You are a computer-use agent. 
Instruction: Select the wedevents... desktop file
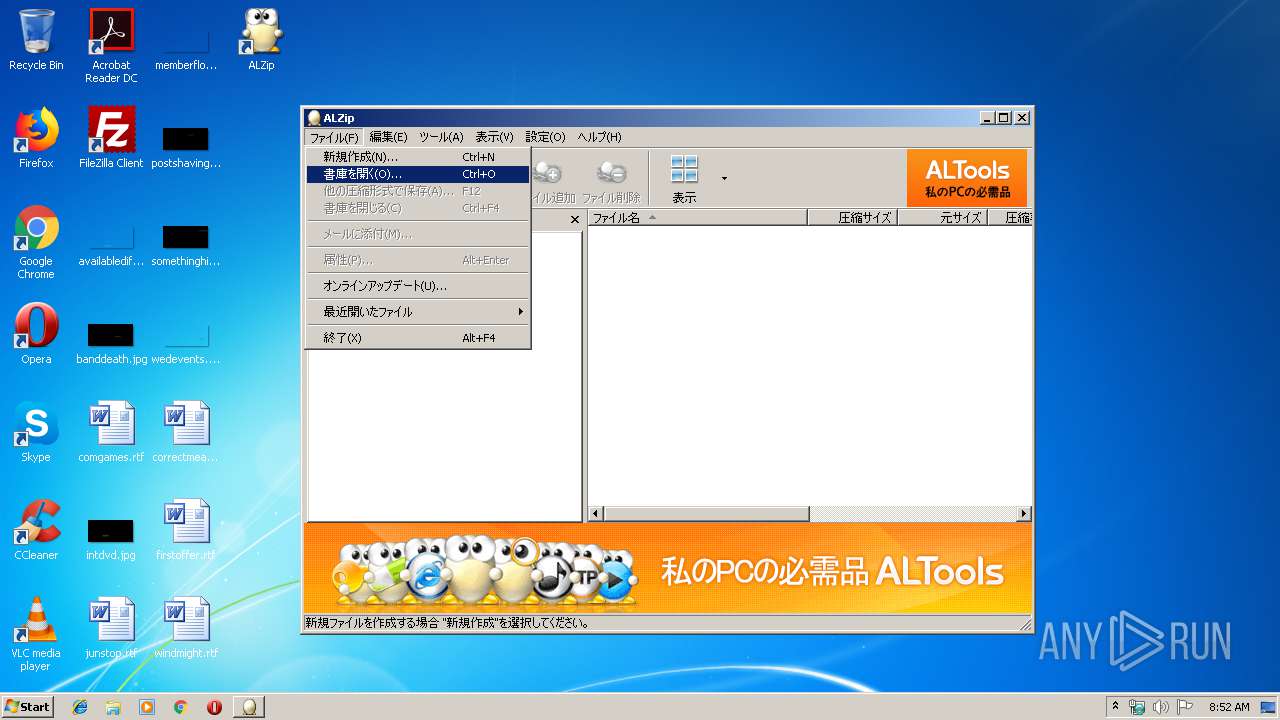[186, 340]
